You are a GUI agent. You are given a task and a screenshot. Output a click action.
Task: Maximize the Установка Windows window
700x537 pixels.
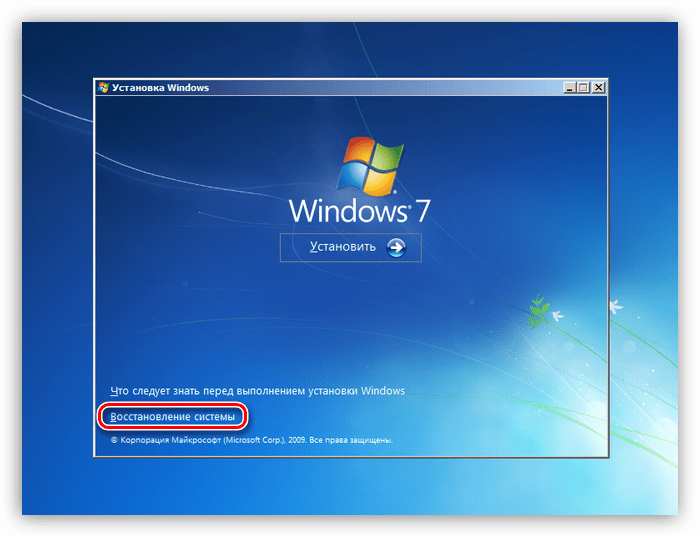(583, 87)
